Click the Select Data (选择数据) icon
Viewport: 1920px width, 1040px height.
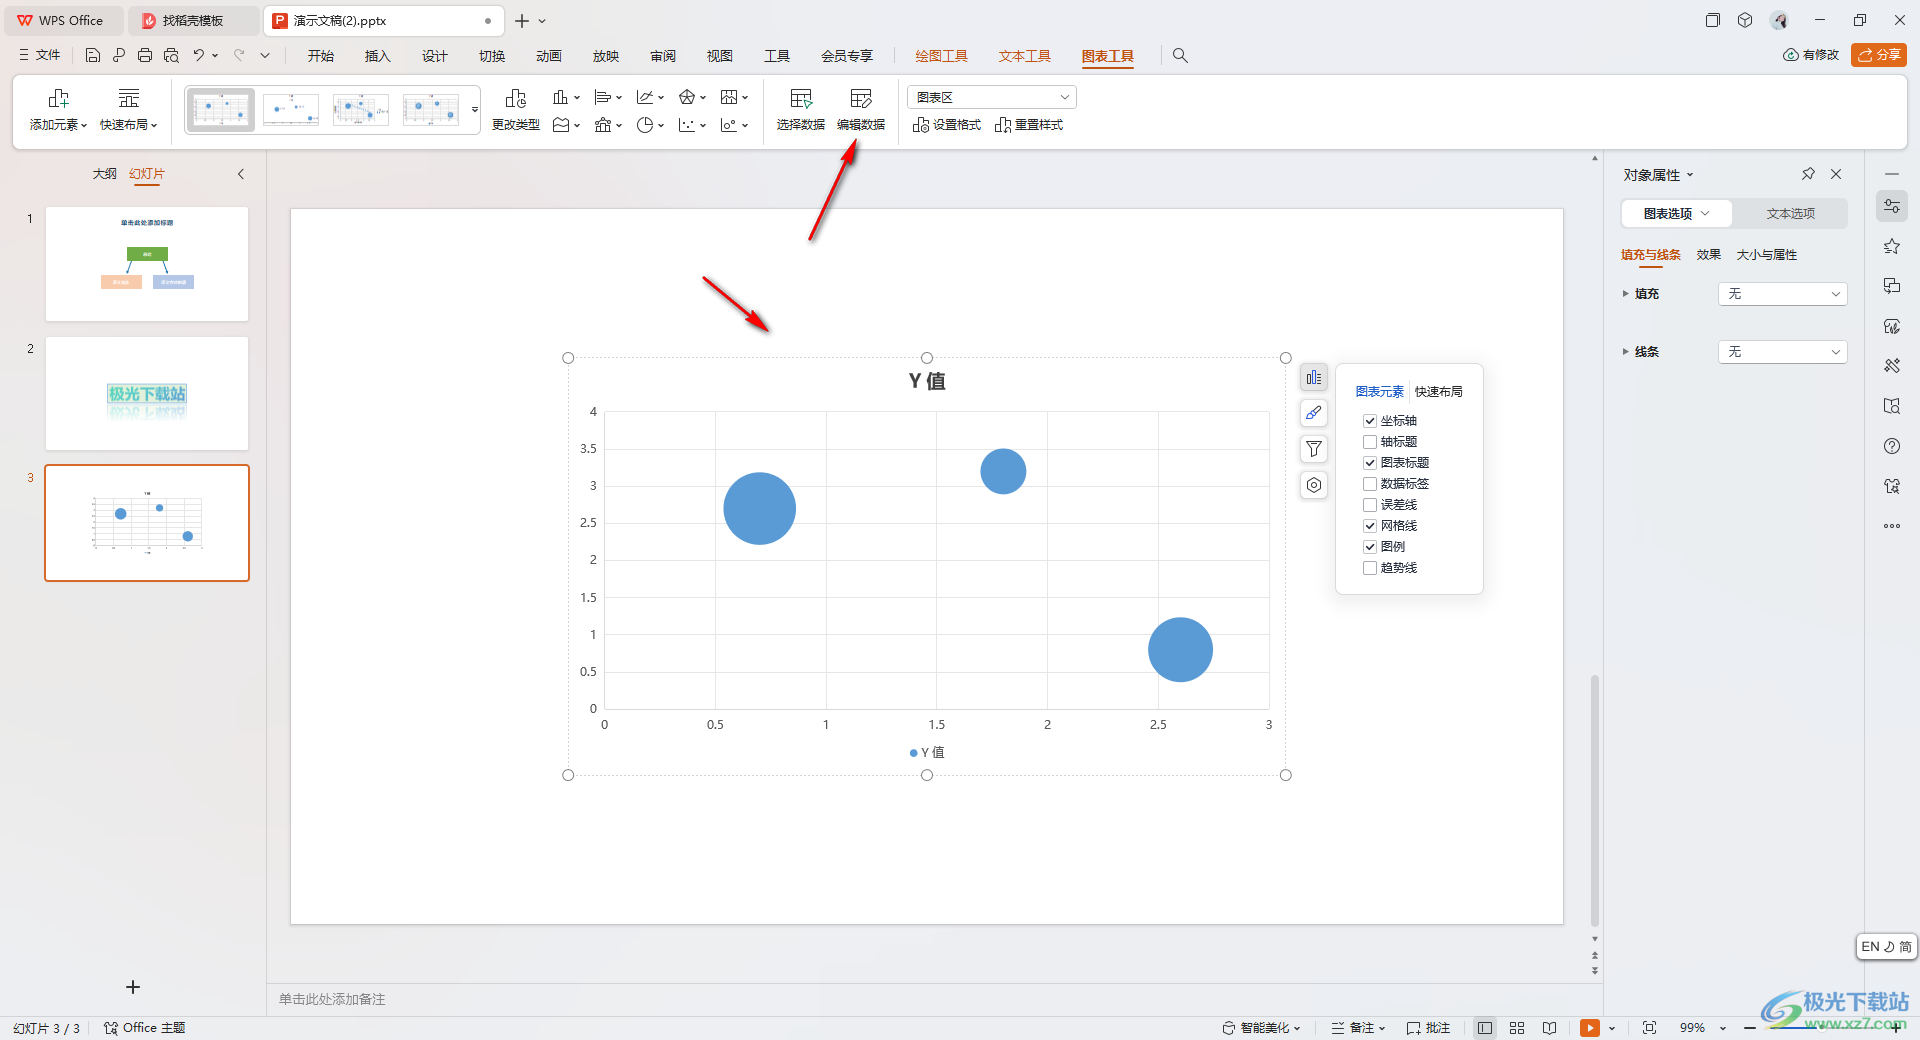click(x=801, y=98)
